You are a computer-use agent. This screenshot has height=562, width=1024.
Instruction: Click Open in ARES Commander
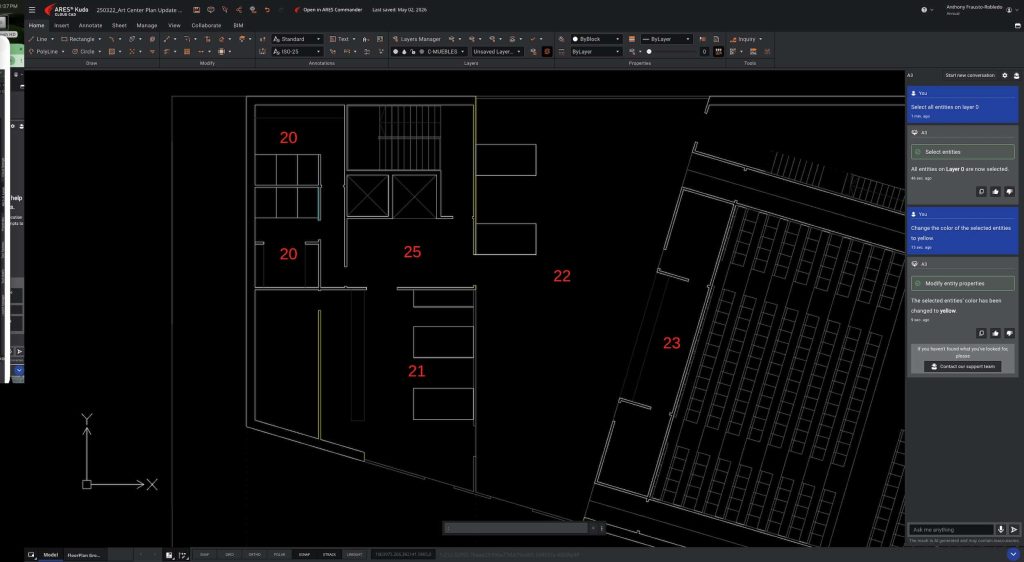tap(328, 10)
